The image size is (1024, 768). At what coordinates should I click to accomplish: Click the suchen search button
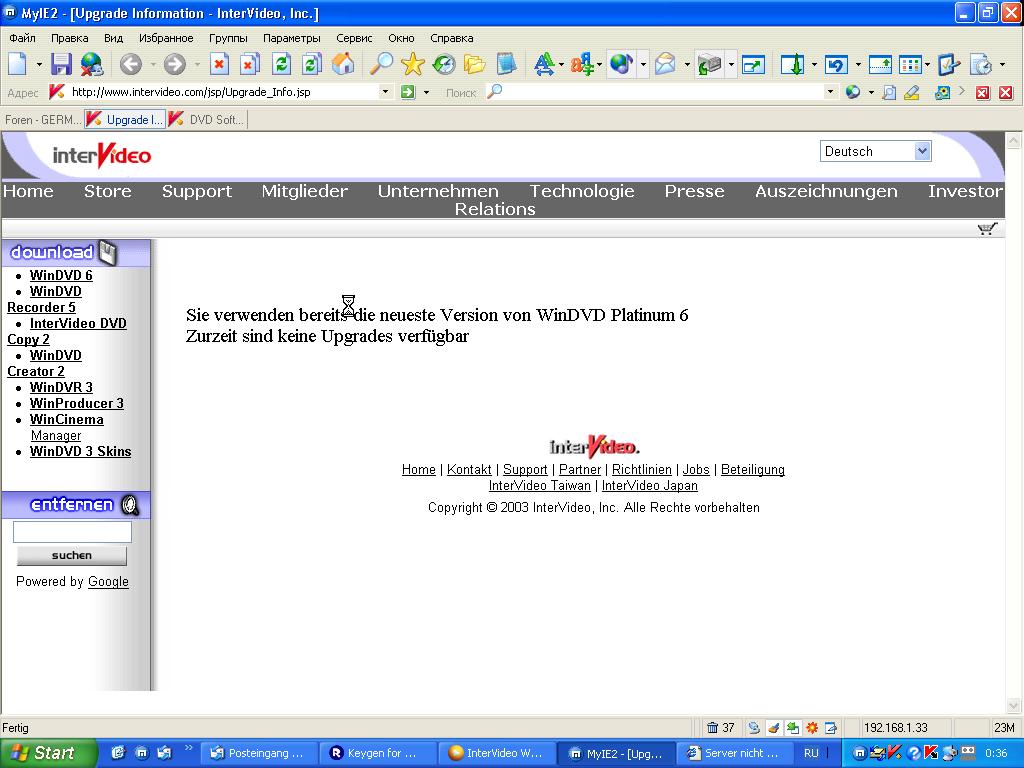click(72, 555)
